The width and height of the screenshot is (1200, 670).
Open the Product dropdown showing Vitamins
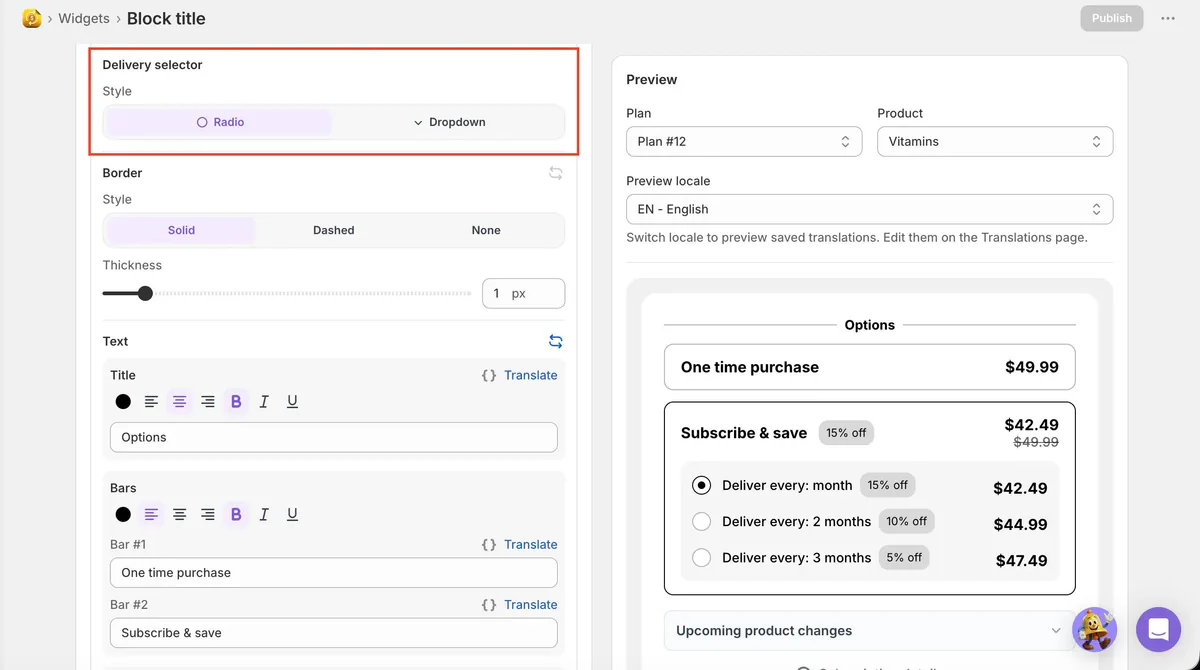tap(995, 141)
